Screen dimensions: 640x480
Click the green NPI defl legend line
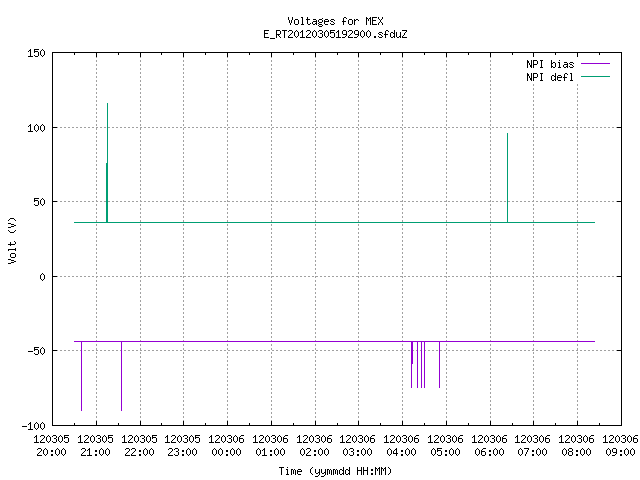[x=595, y=77]
